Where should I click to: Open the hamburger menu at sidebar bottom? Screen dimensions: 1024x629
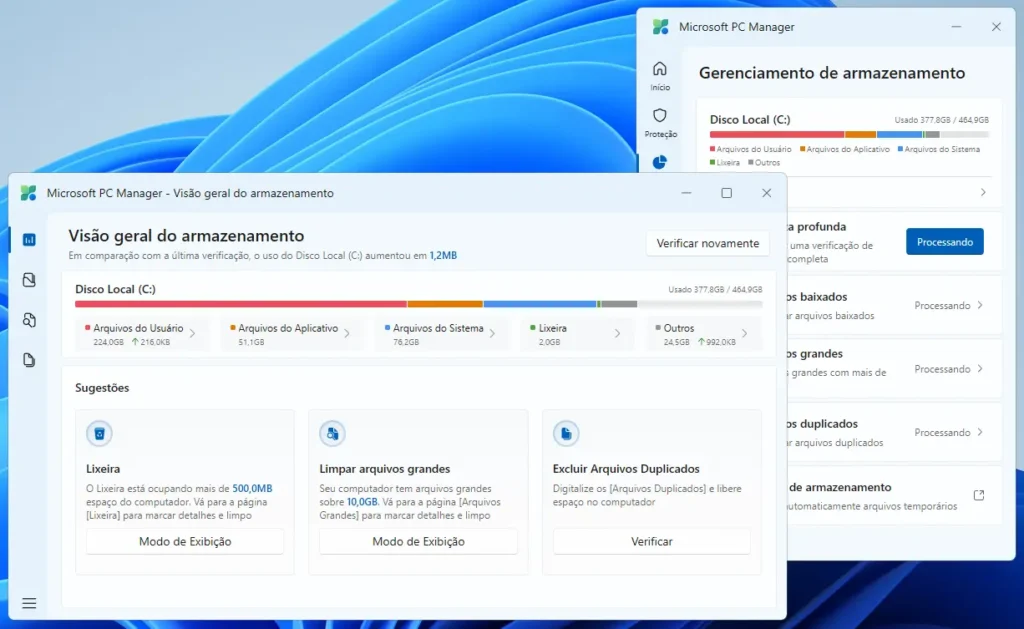coord(28,603)
